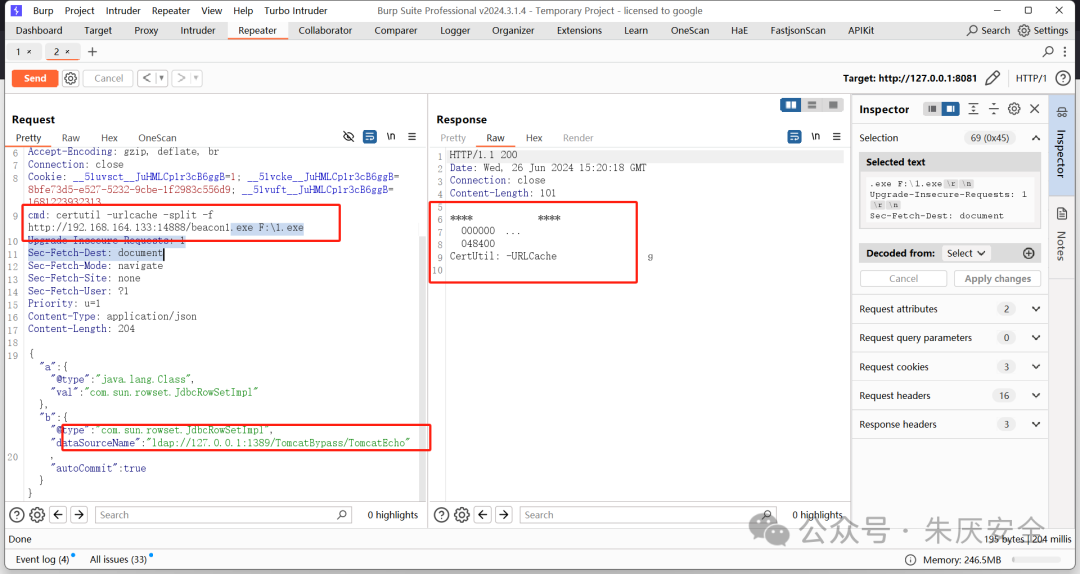The width and height of the screenshot is (1080, 574).
Task: Open response pane hamburger menu
Action: (836, 136)
